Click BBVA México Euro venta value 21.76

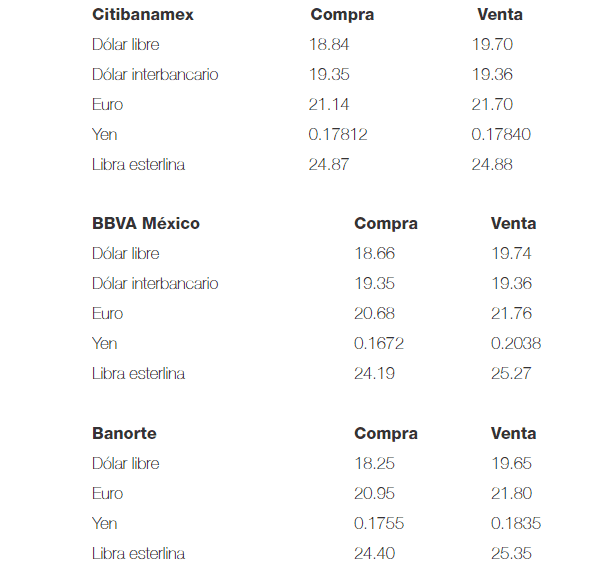[x=511, y=314]
